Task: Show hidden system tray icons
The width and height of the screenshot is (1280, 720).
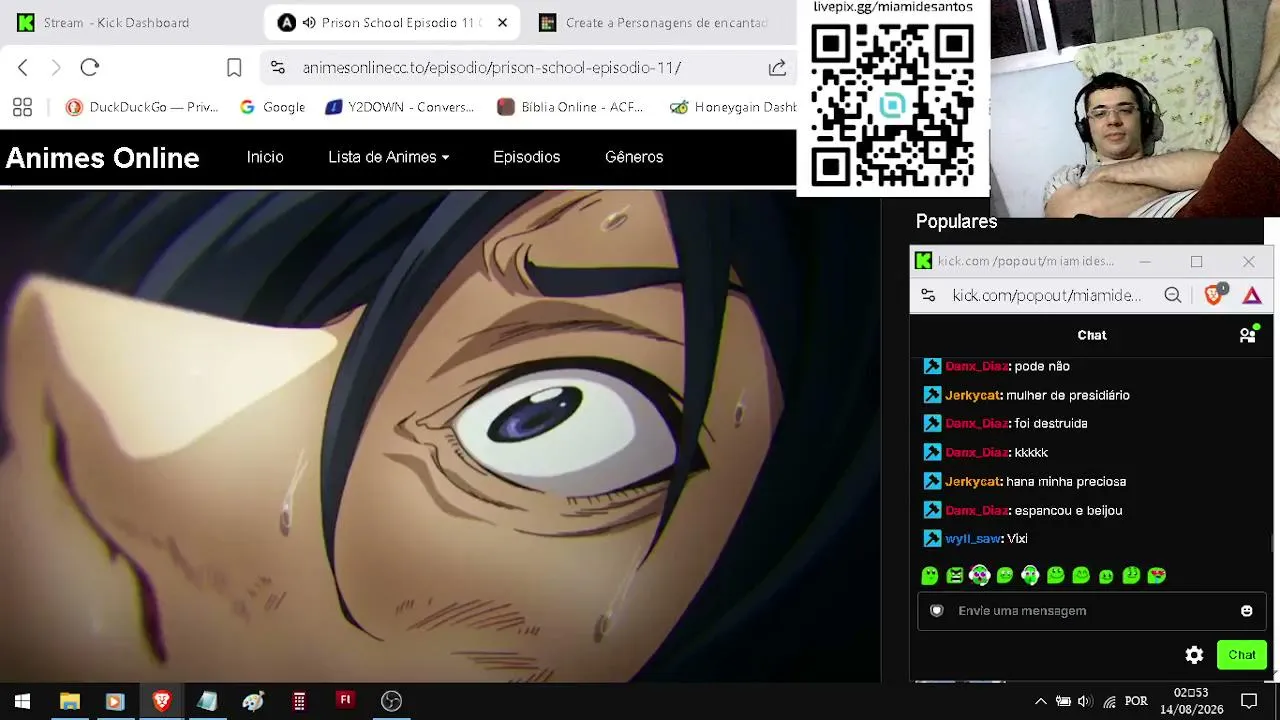Action: 1040,701
